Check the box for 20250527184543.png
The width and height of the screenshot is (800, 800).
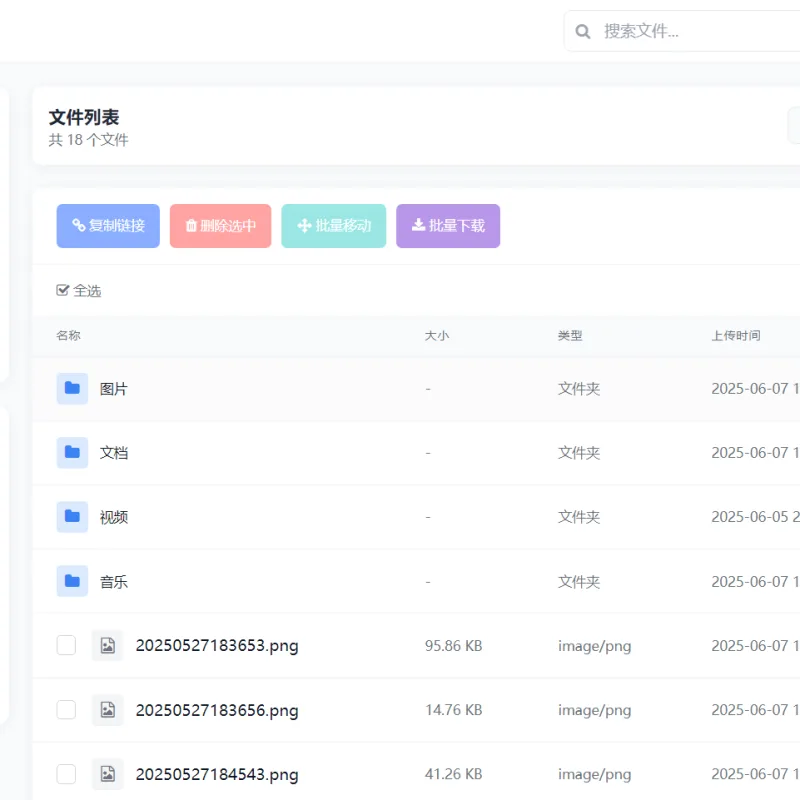(x=66, y=774)
